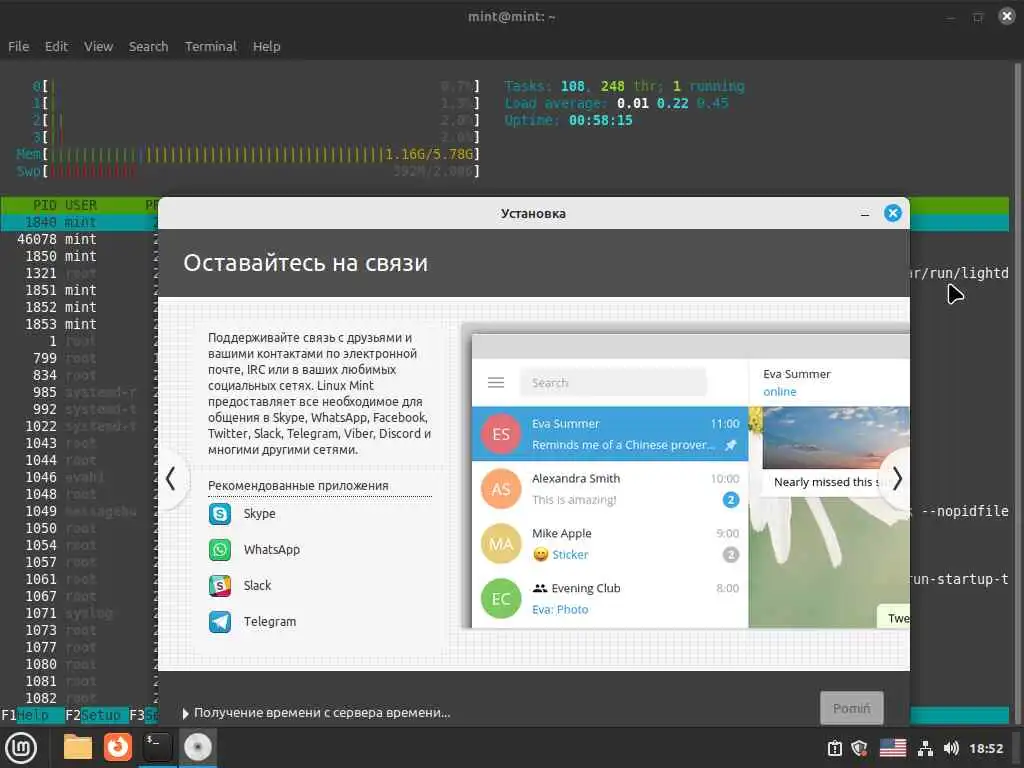
Task: Minimize the Установка installer window
Action: point(865,214)
